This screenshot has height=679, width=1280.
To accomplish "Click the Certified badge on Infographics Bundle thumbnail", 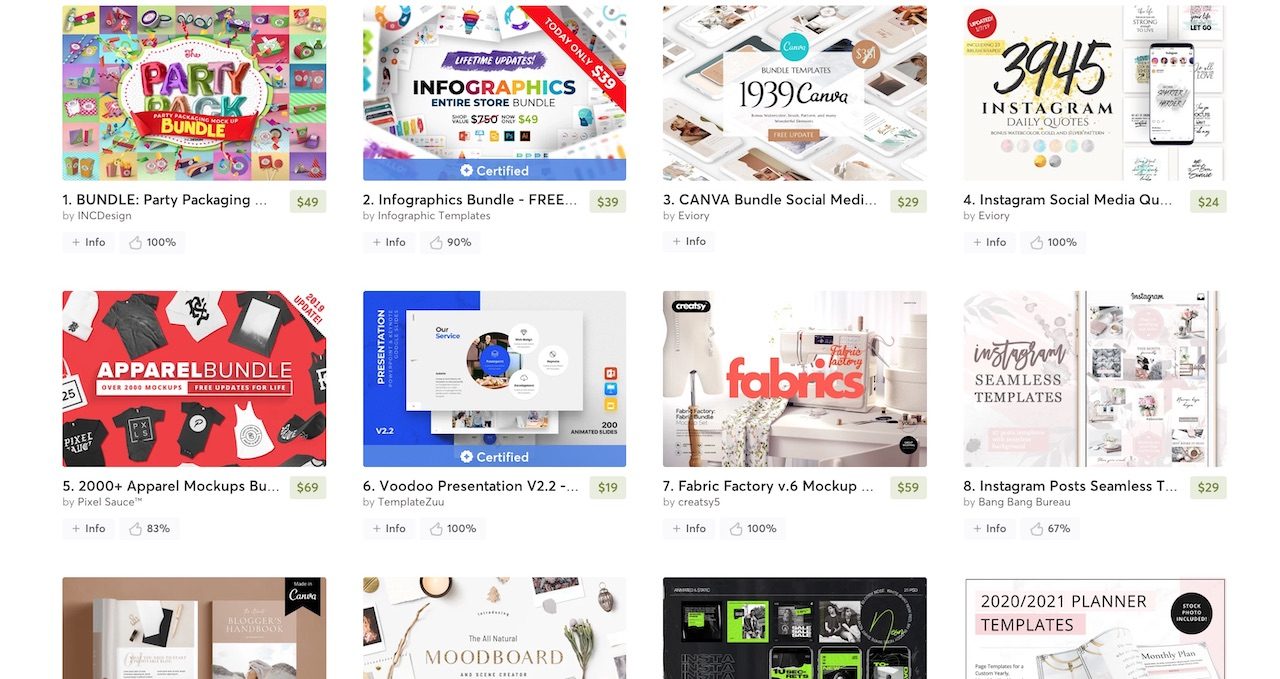I will click(494, 170).
